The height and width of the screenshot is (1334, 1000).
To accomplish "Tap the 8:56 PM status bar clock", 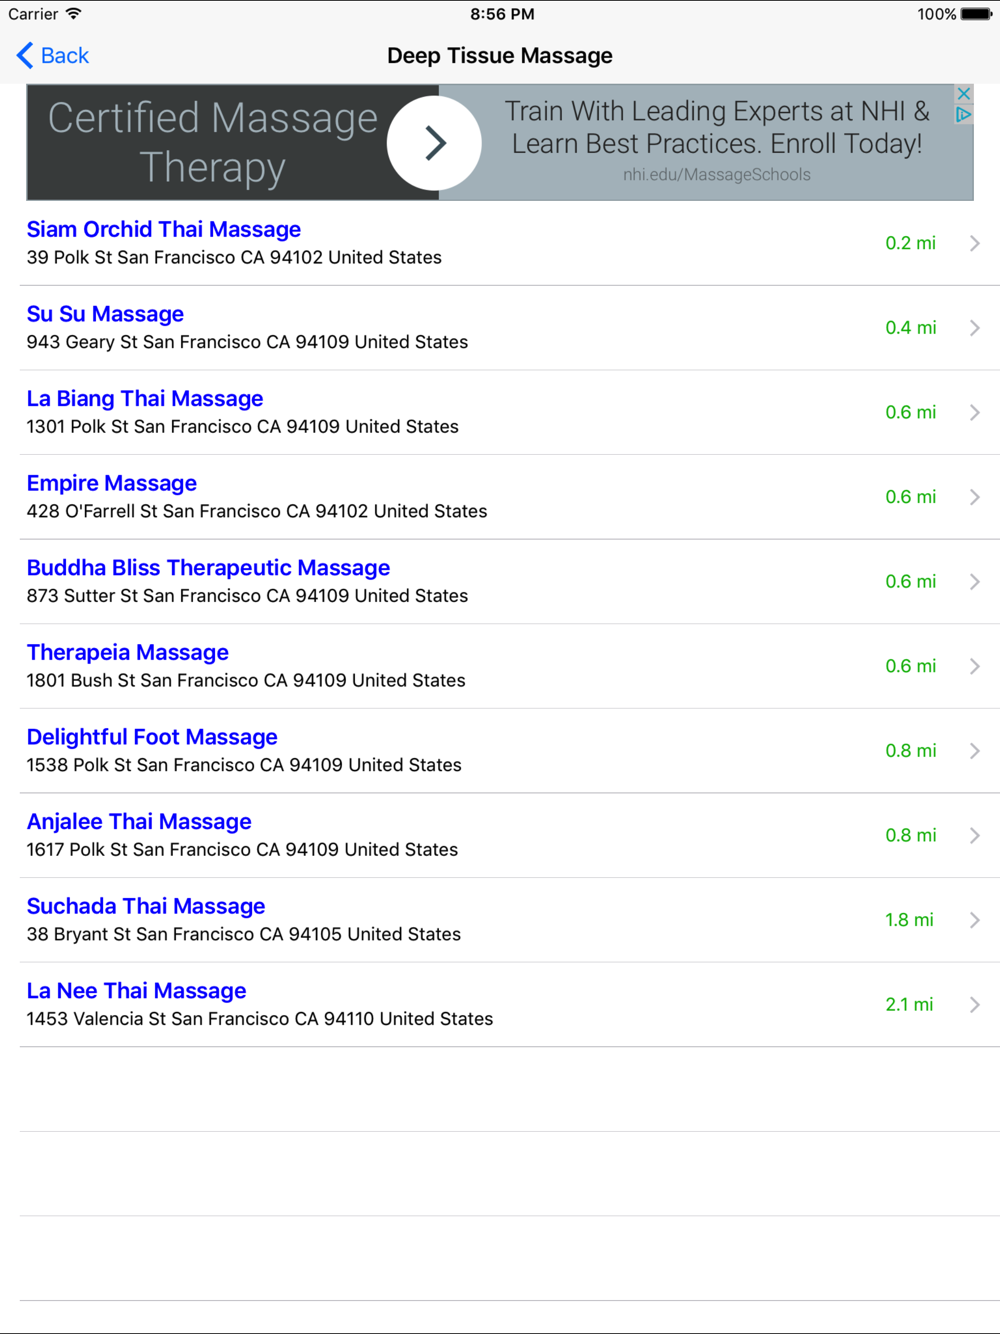I will coord(502,14).
